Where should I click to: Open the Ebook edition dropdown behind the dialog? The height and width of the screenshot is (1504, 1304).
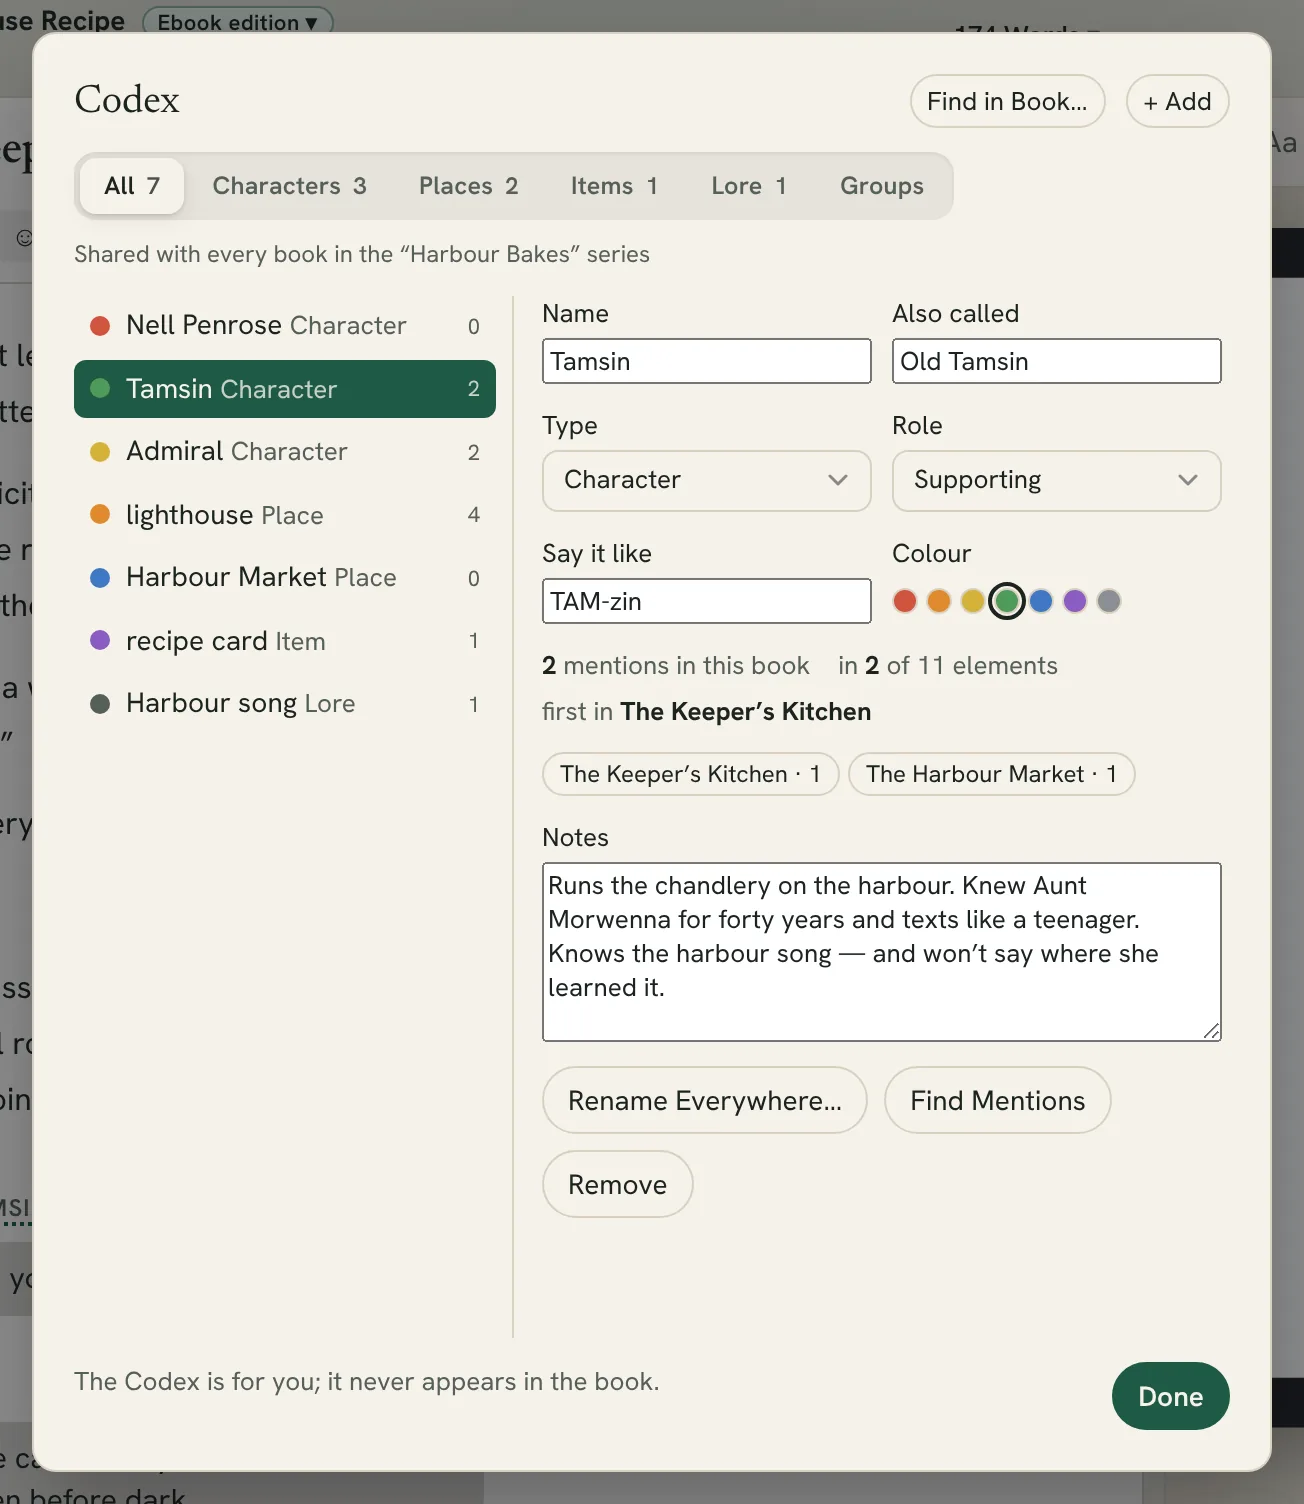point(238,21)
